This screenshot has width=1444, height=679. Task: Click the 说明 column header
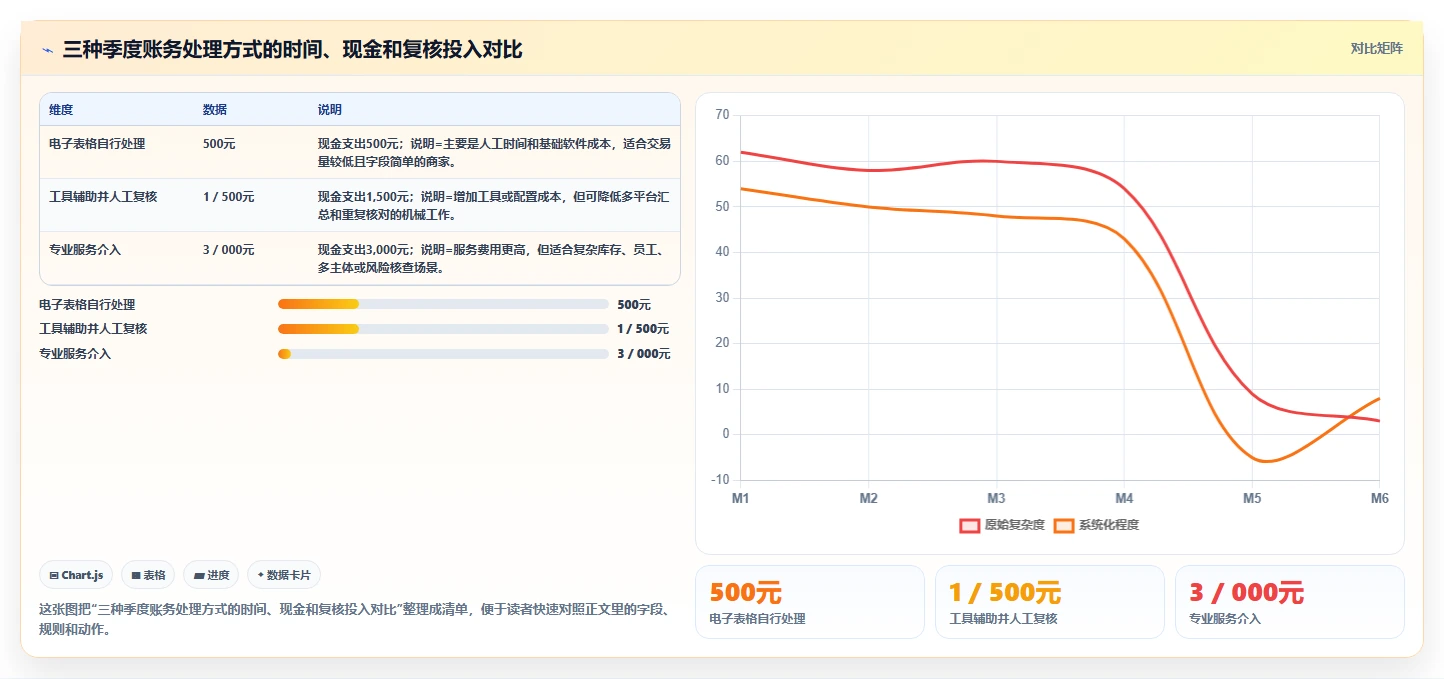tap(330, 109)
